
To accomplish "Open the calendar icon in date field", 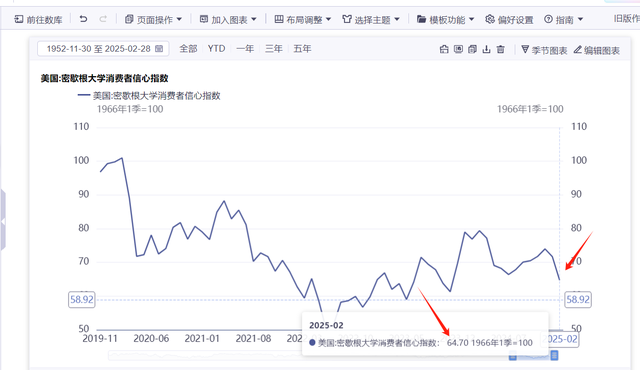I will point(159,49).
